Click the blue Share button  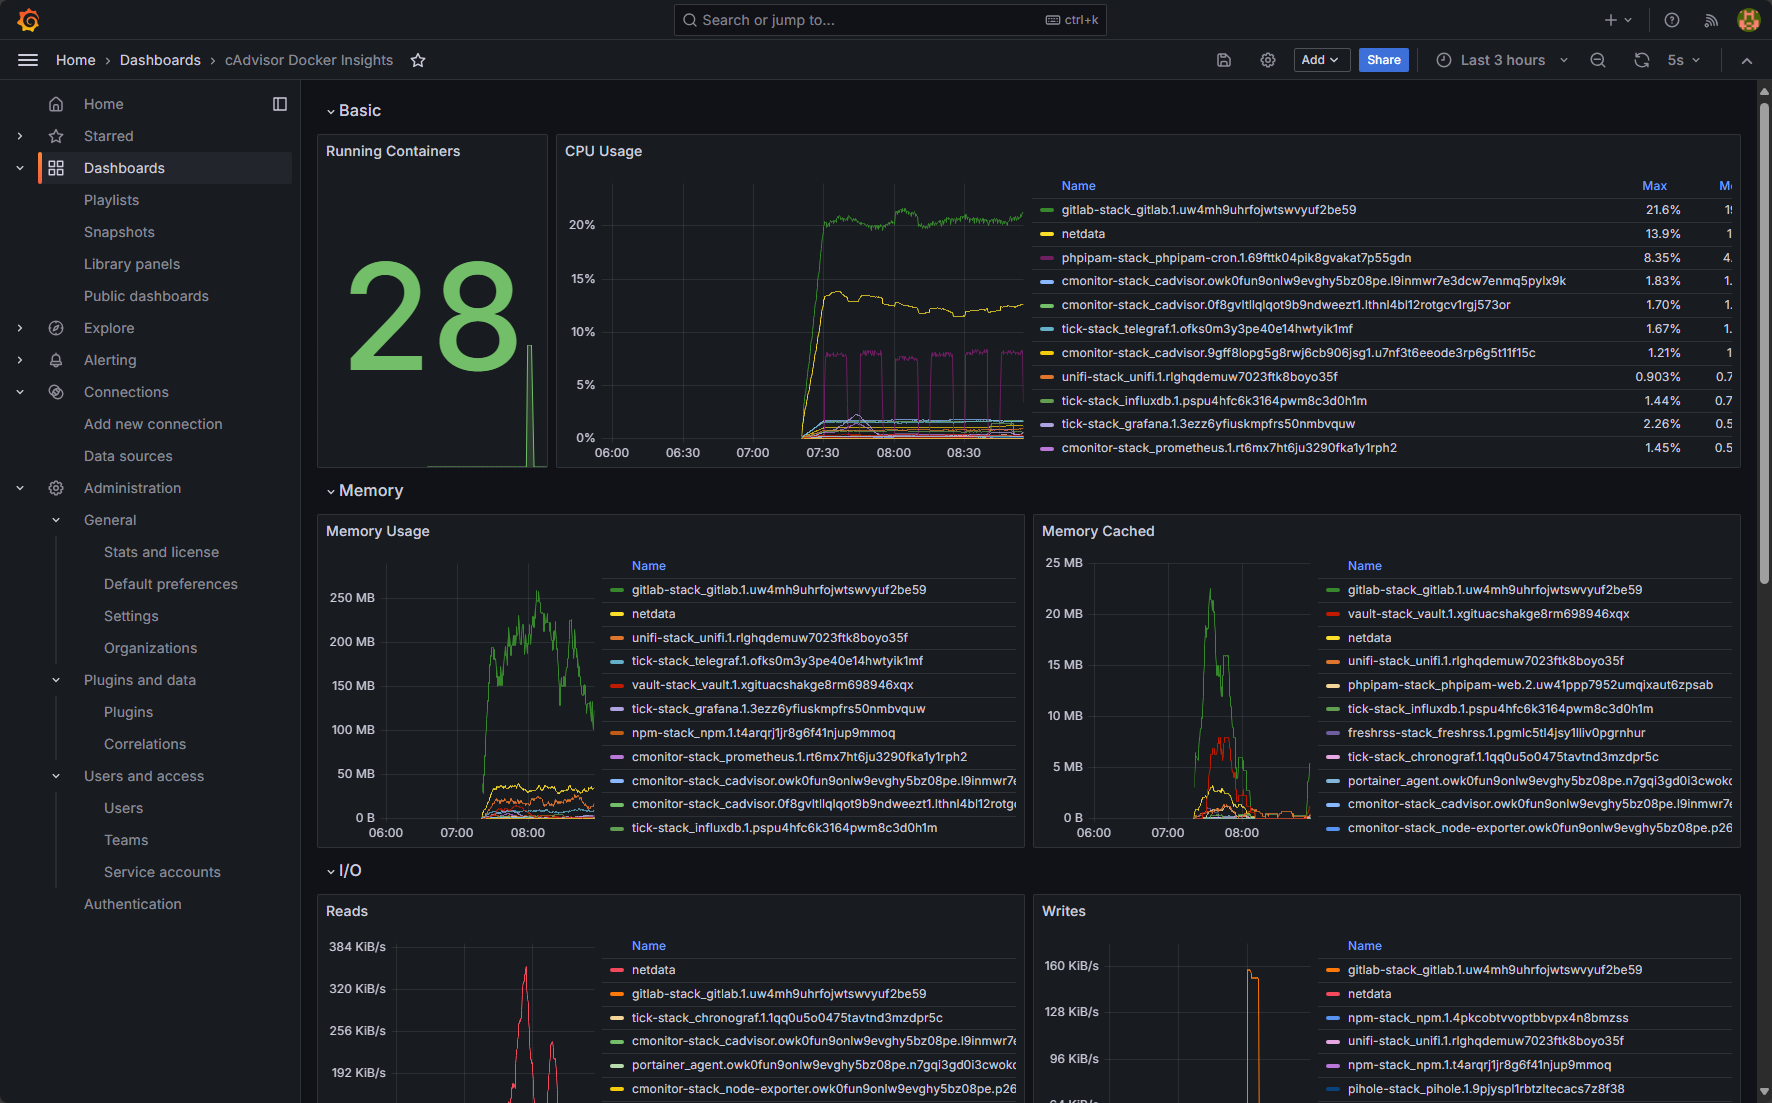pos(1383,60)
